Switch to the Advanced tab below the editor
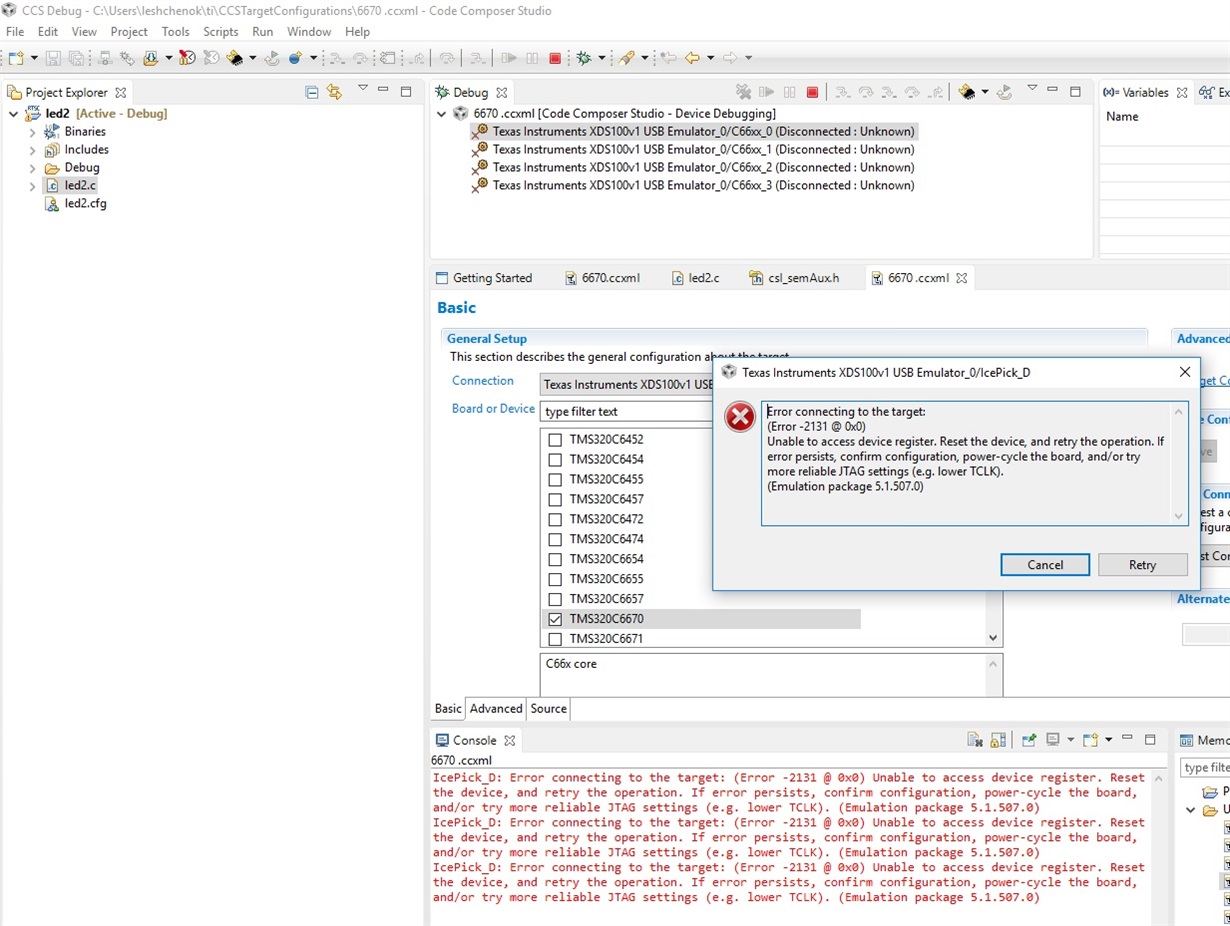The image size is (1230, 926). [496, 708]
